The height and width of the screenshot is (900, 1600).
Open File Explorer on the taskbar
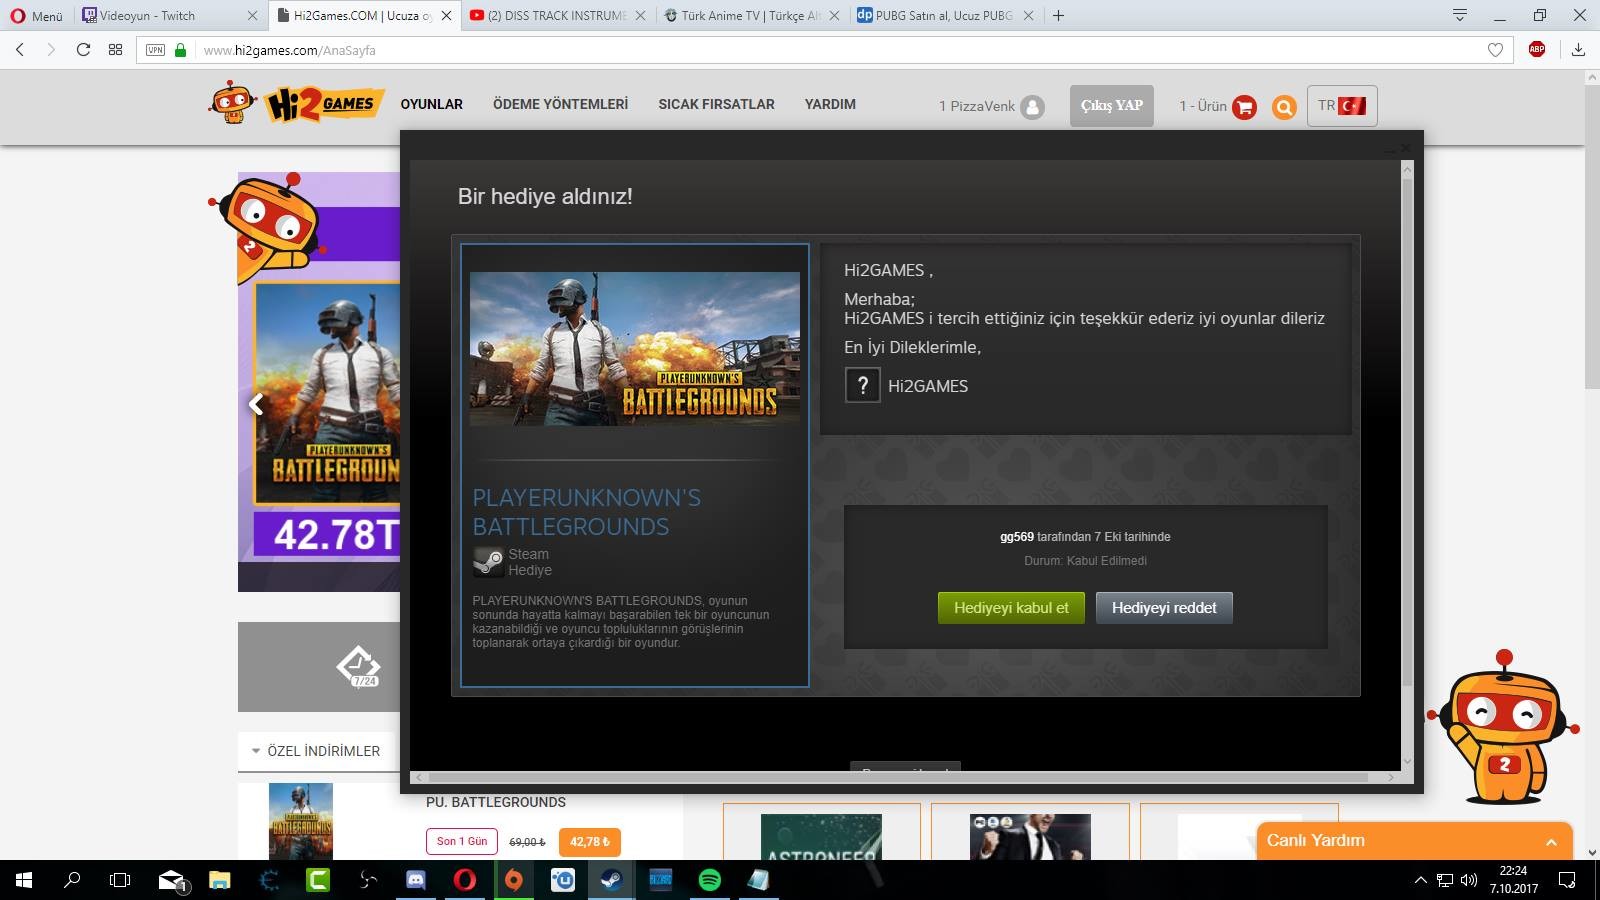(219, 880)
